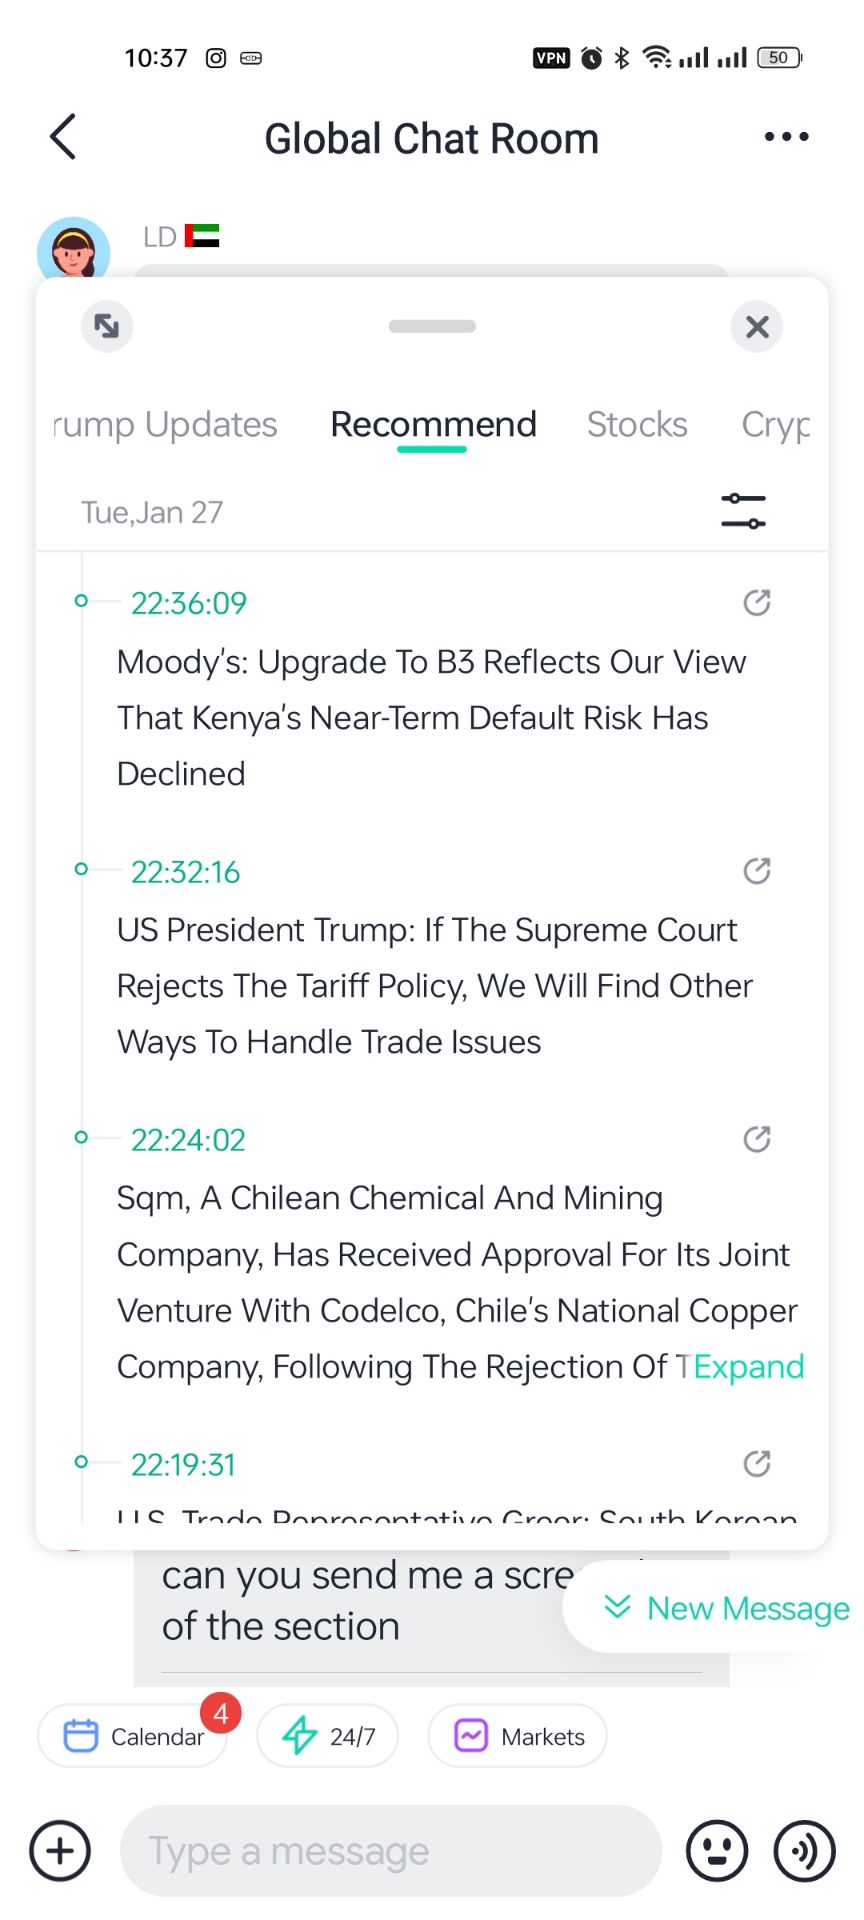864x1920 pixels.
Task: Share the 22:24:02 Sqm news item
Action: (x=757, y=1139)
